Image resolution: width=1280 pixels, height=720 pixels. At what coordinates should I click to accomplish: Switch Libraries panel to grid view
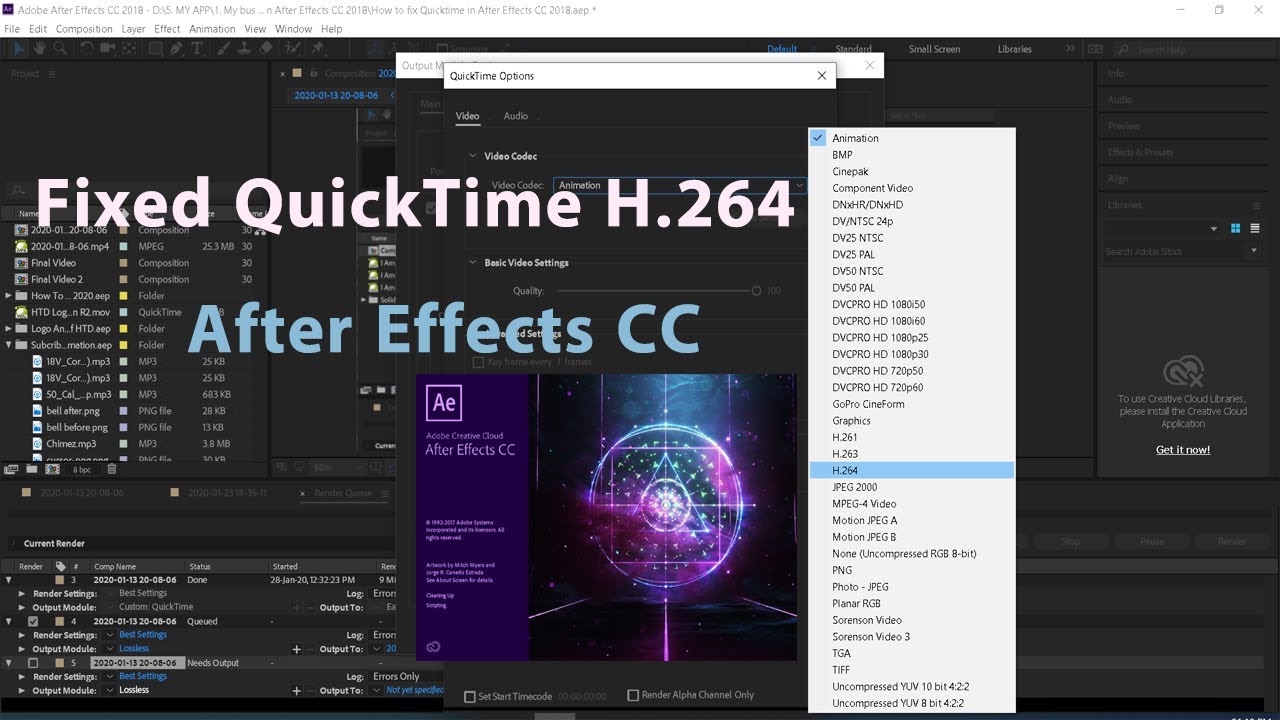coord(1235,228)
